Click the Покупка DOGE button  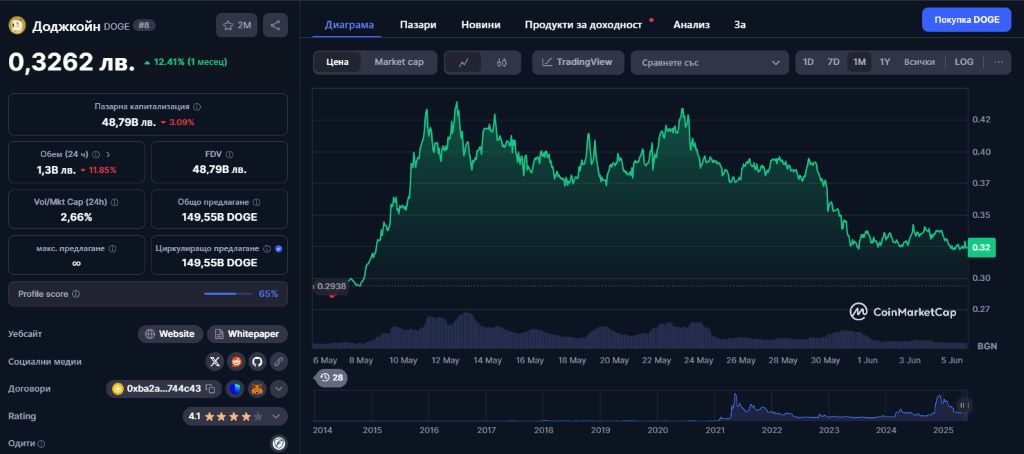[x=966, y=19]
